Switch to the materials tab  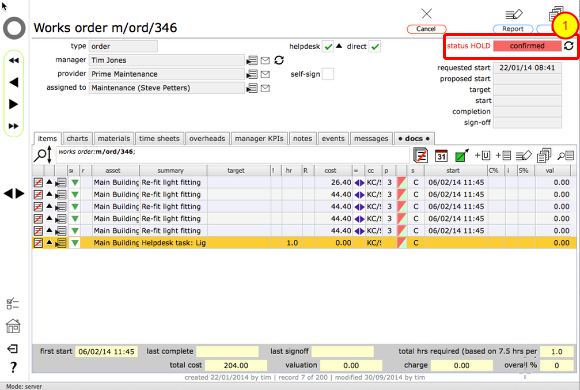[114, 138]
